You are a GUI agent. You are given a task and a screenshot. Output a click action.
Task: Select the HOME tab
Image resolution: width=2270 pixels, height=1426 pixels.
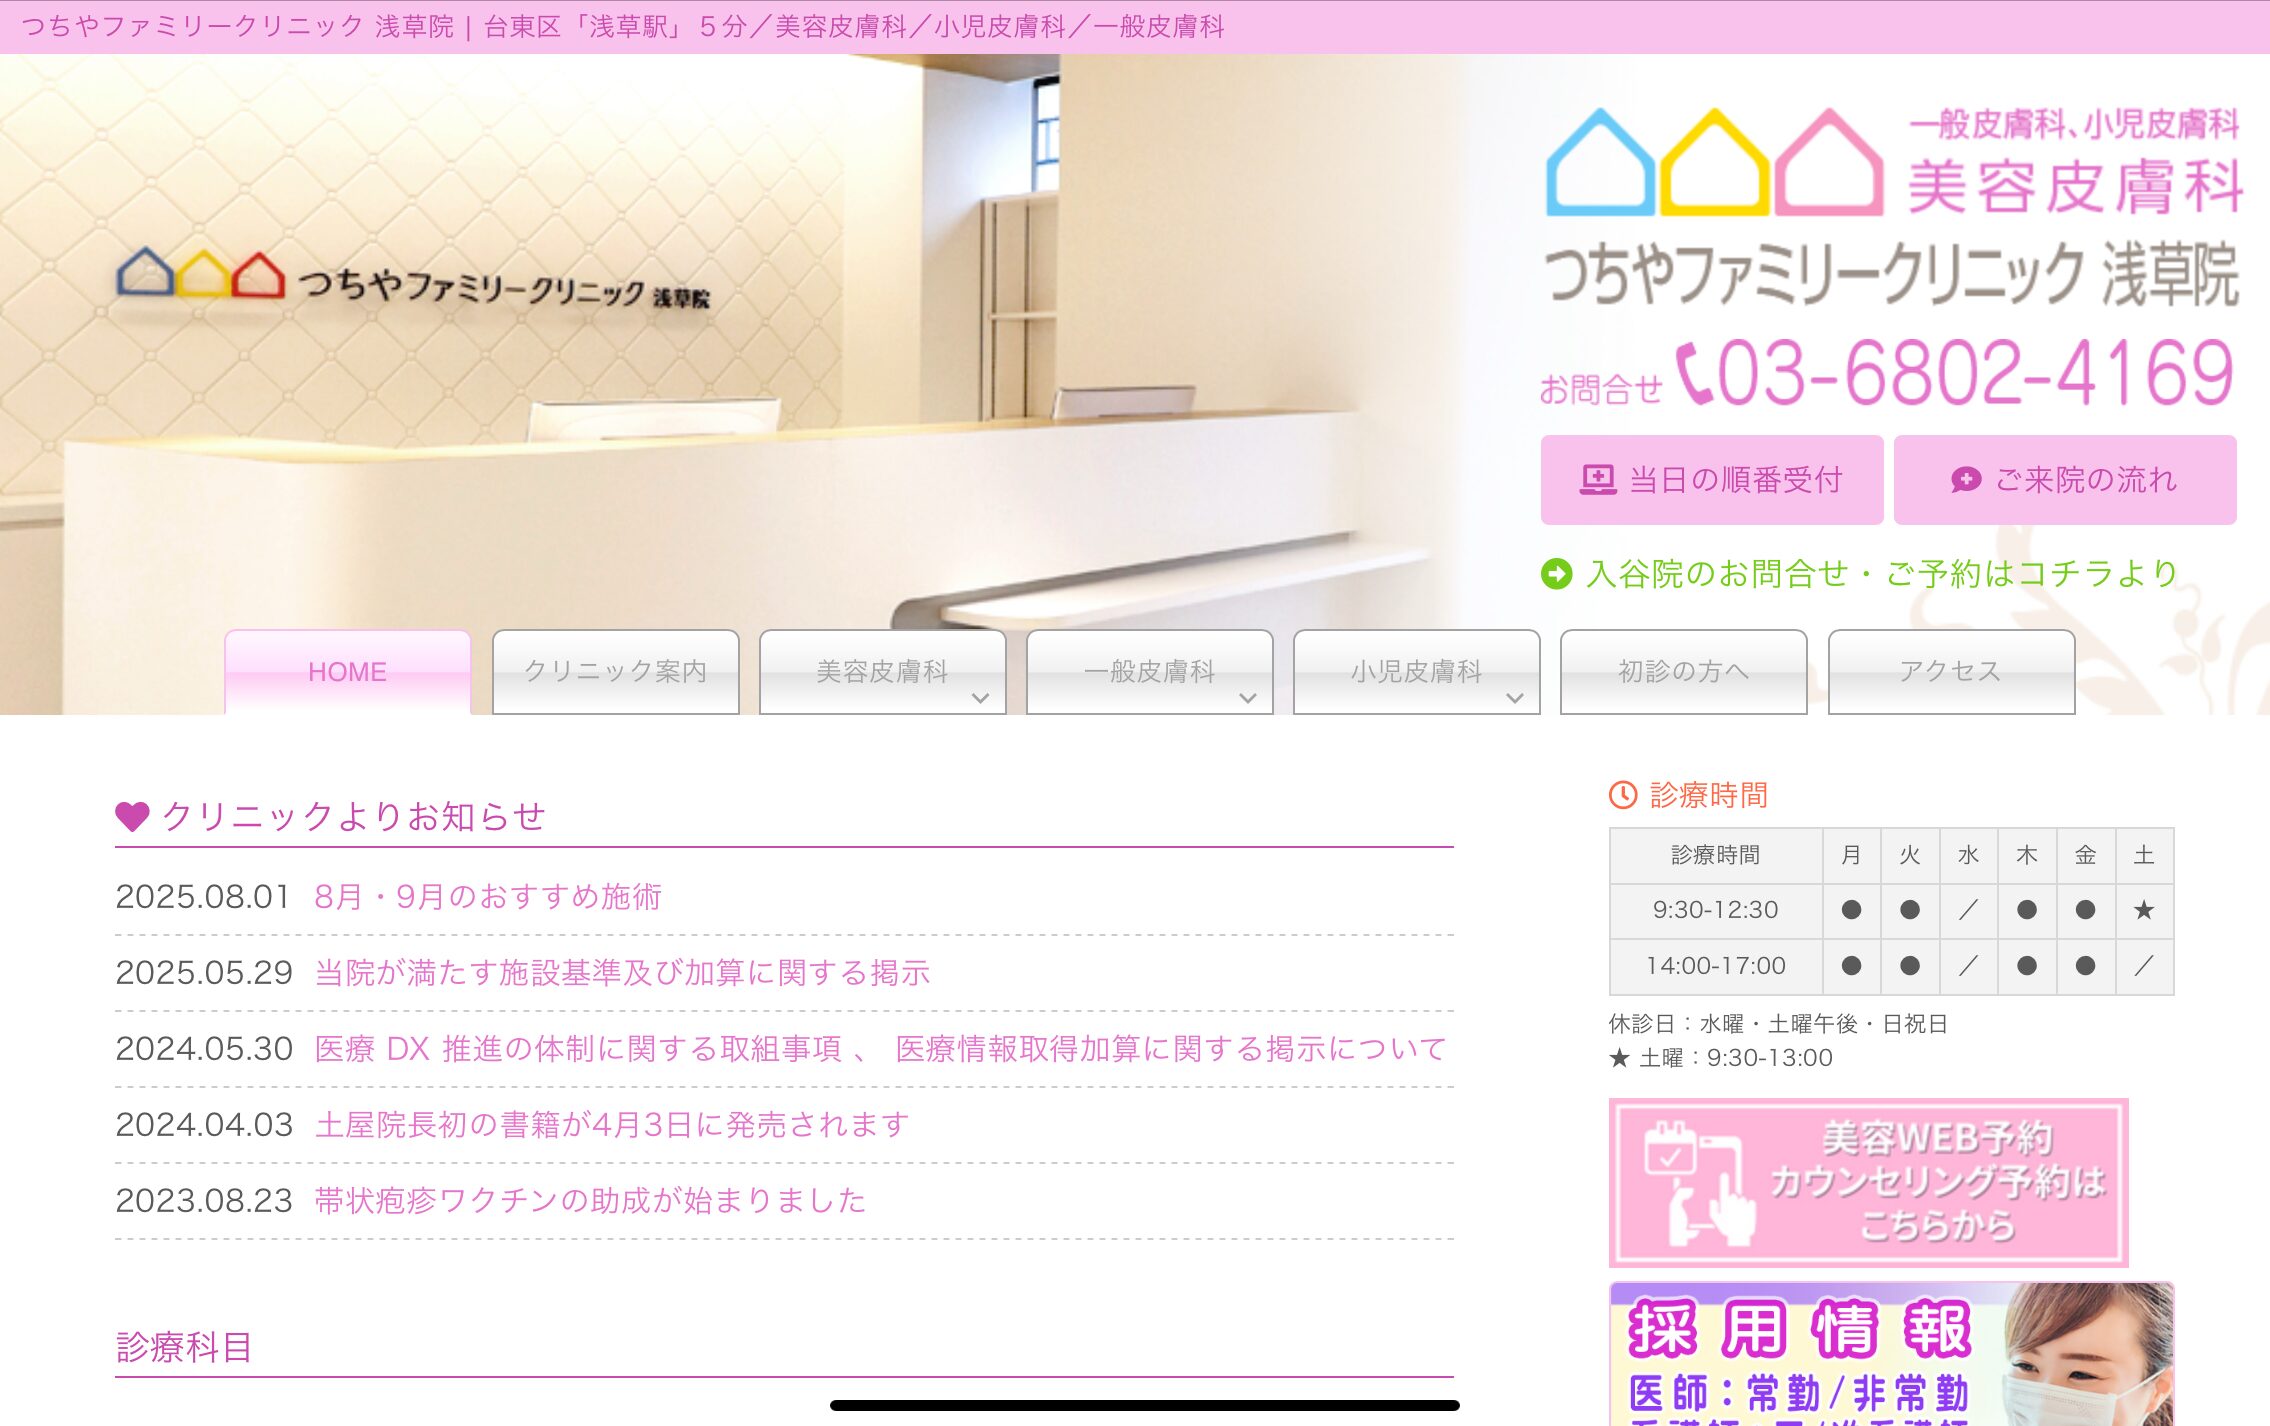click(x=347, y=671)
